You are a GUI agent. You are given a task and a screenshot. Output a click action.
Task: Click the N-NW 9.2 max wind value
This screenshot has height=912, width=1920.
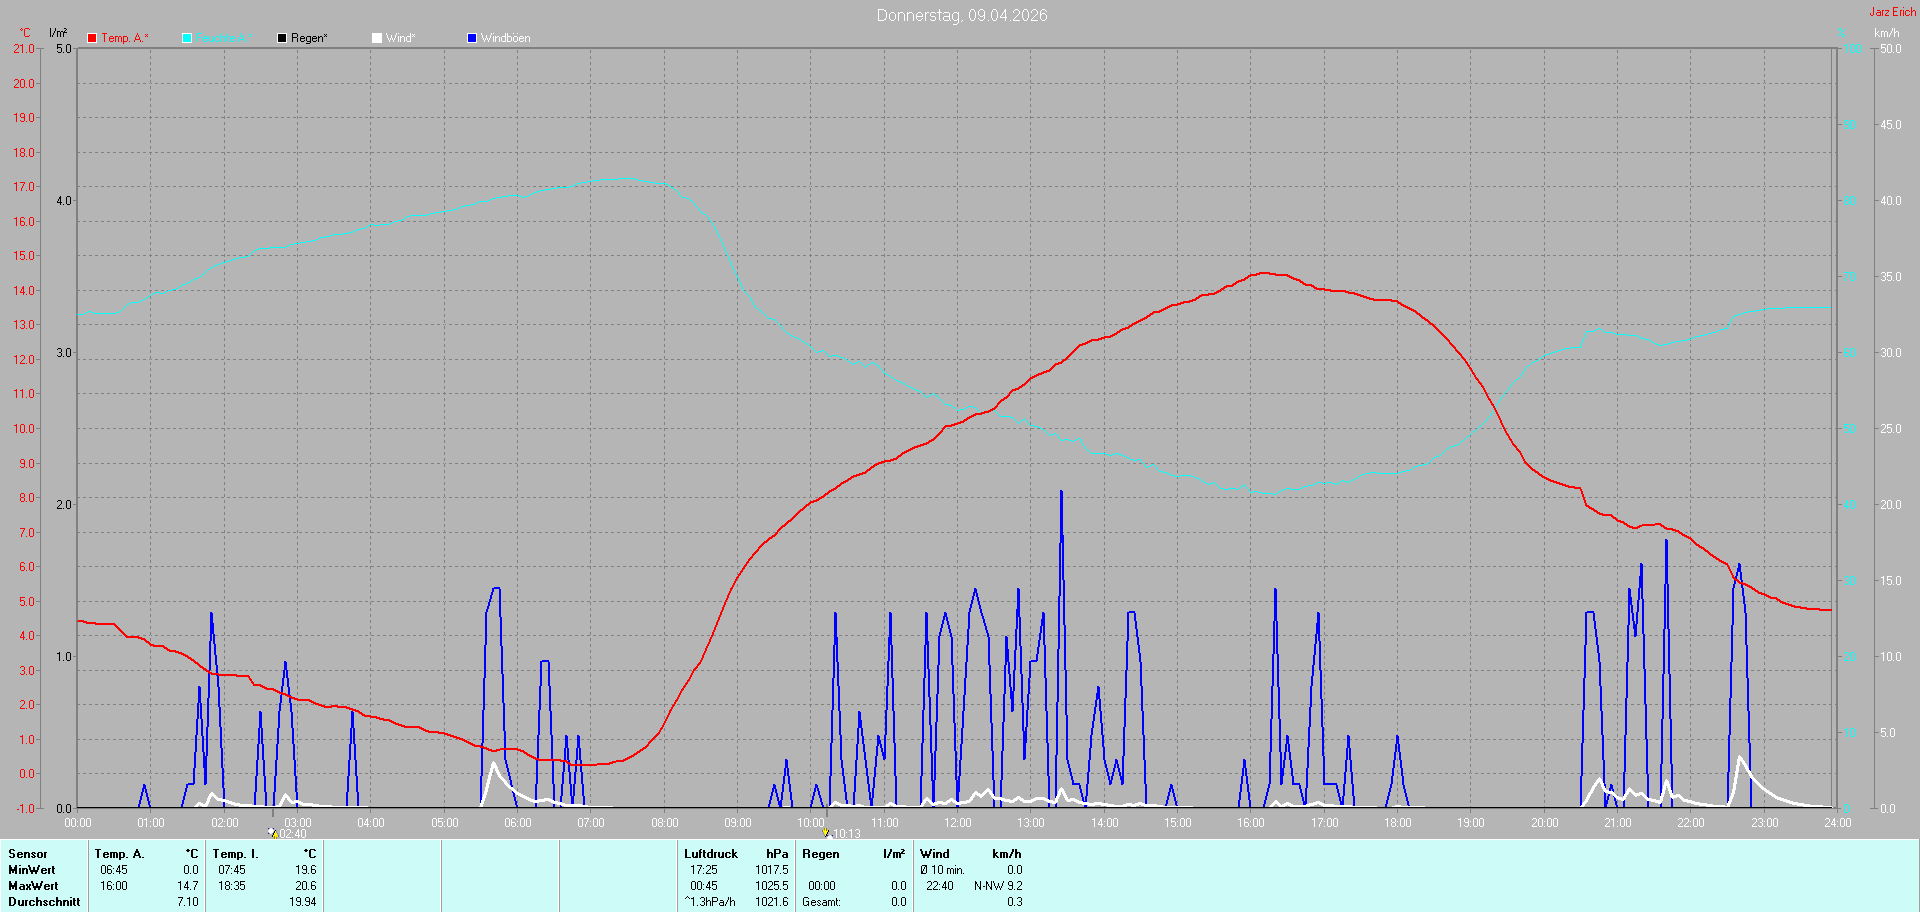pos(997,886)
